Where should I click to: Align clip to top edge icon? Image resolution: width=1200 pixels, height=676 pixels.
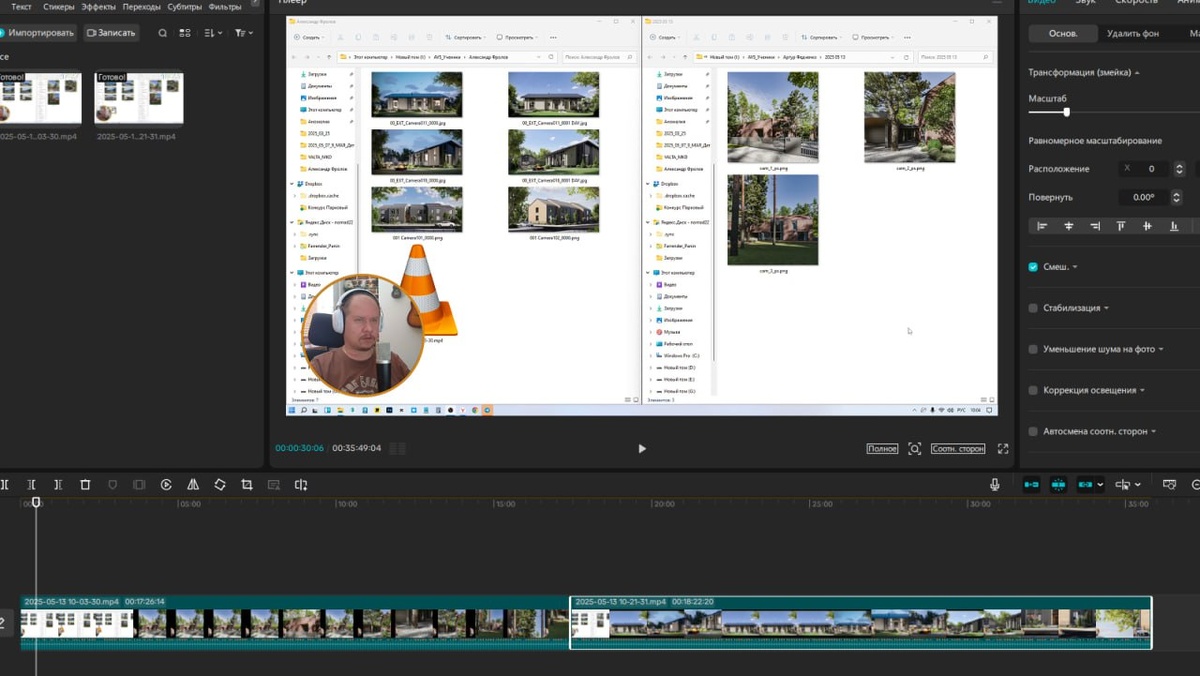click(x=1121, y=226)
